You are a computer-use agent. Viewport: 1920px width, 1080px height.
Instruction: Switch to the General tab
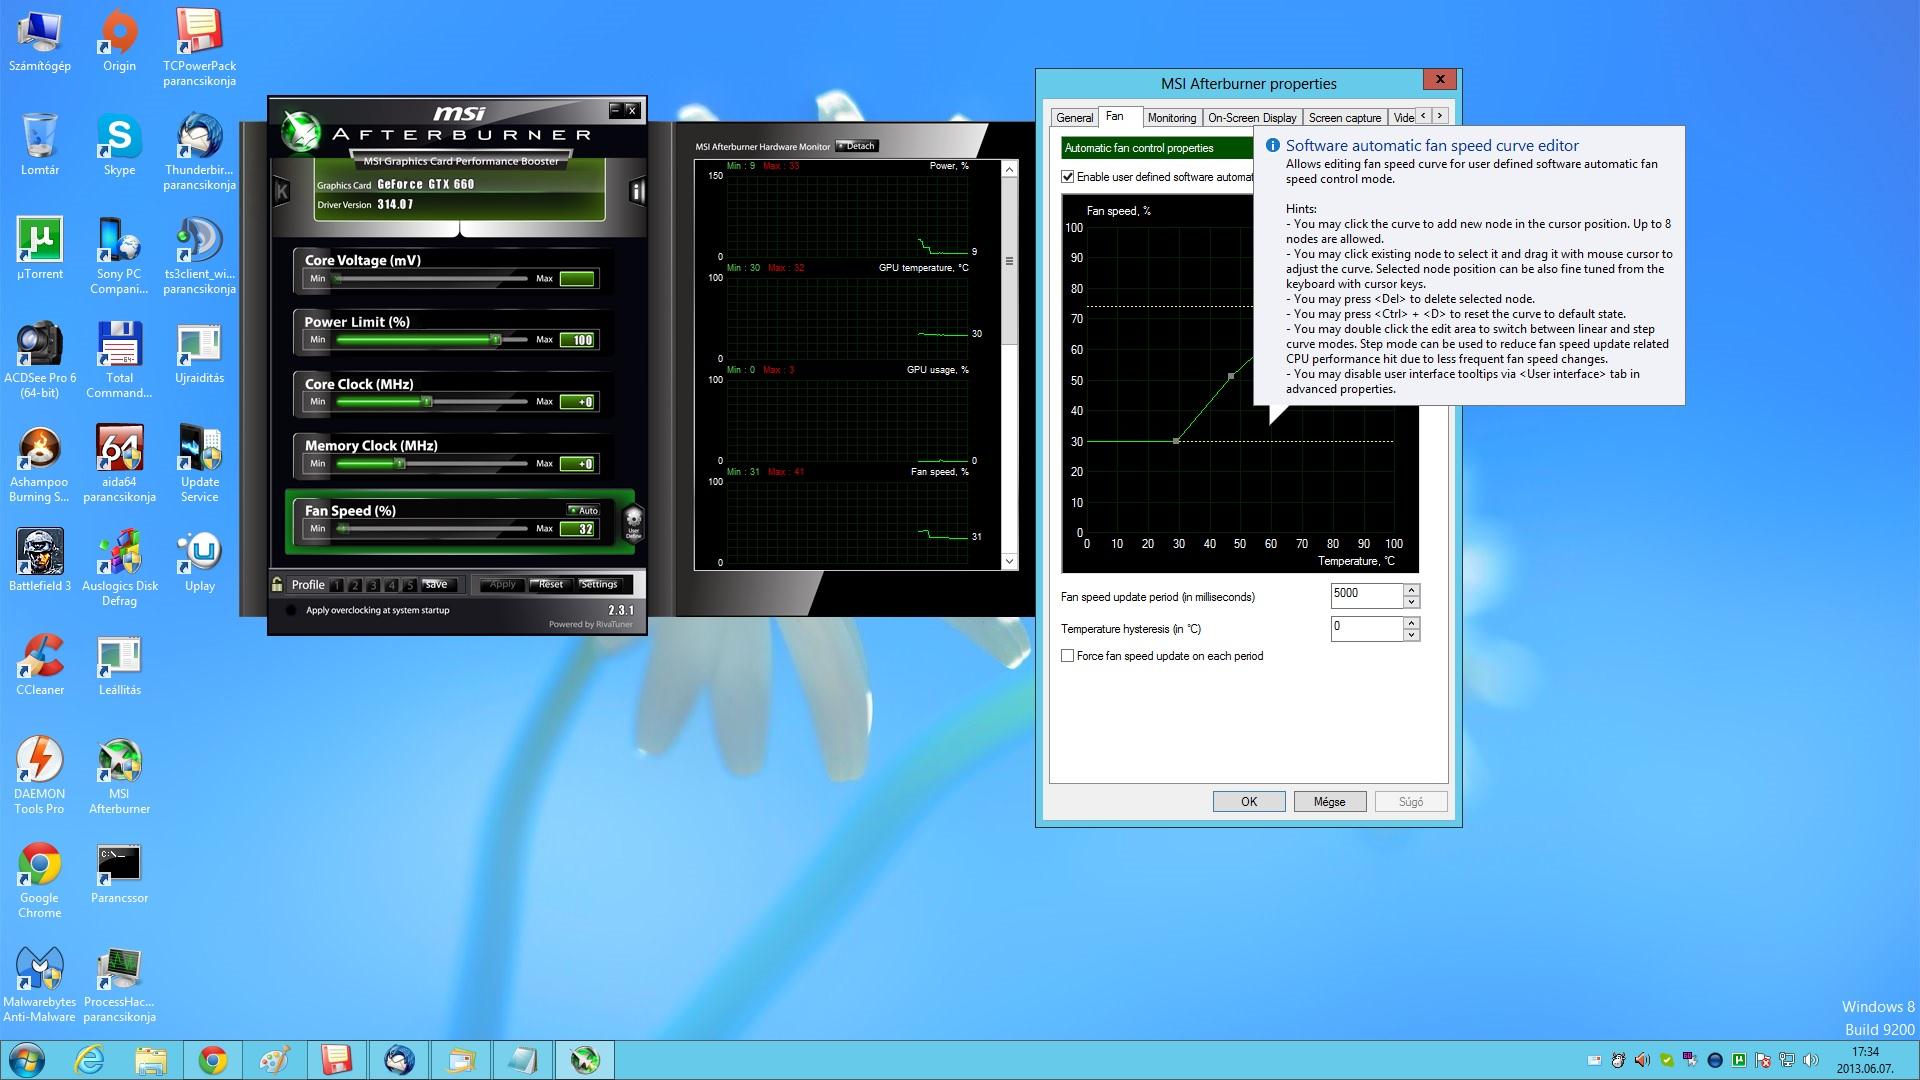pos(1075,118)
